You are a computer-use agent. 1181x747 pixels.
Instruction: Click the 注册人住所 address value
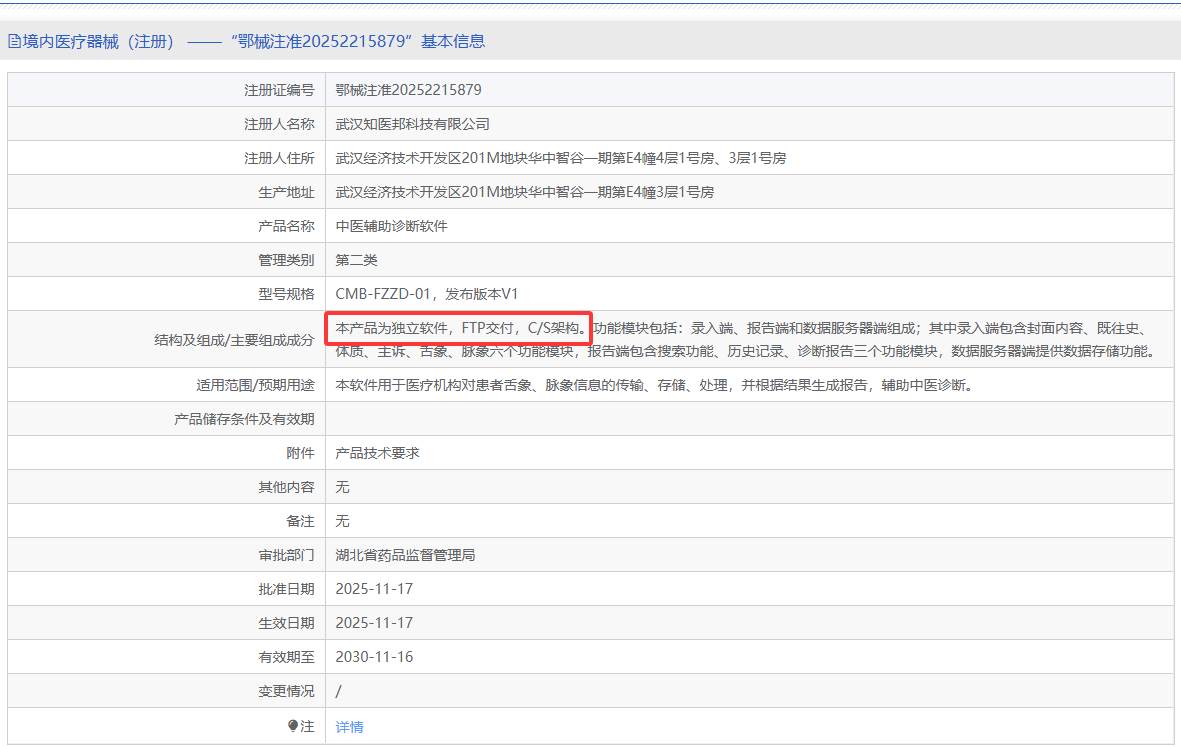click(560, 158)
